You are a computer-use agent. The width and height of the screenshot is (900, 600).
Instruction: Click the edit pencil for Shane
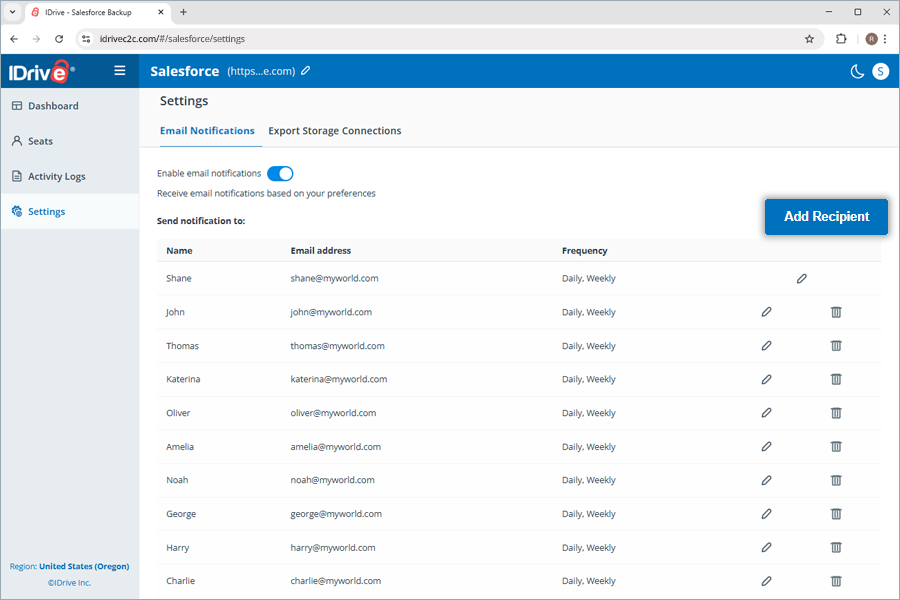point(801,279)
